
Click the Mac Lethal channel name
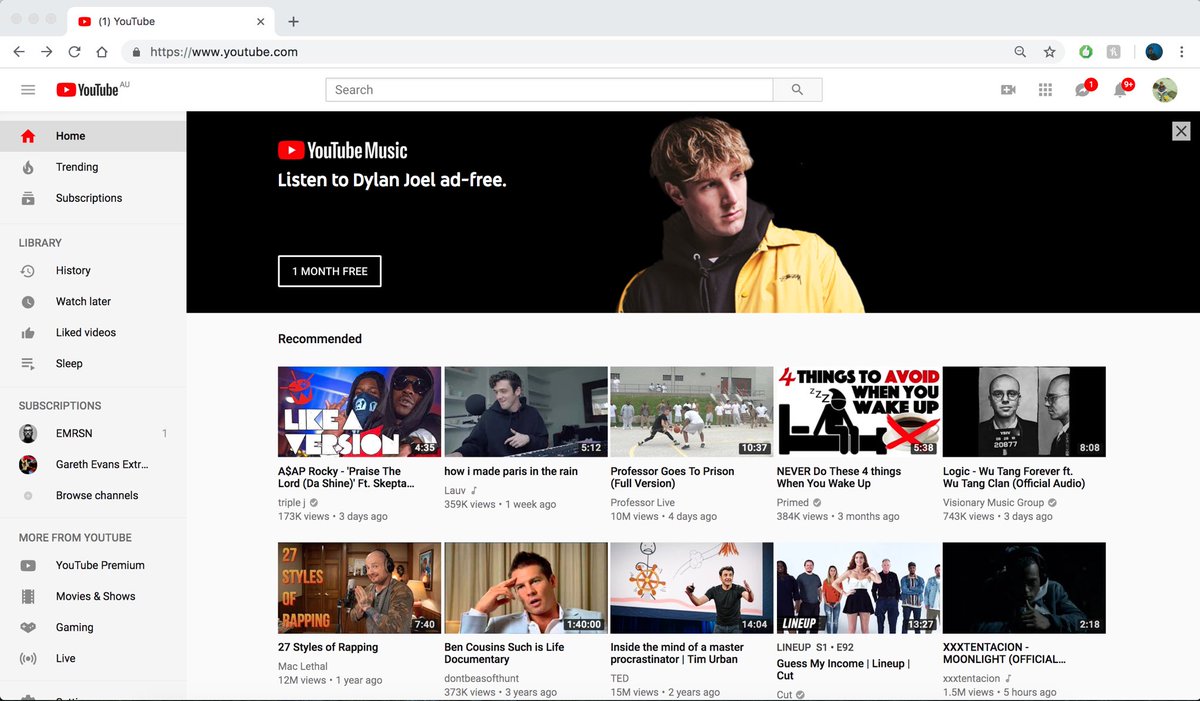pos(305,667)
